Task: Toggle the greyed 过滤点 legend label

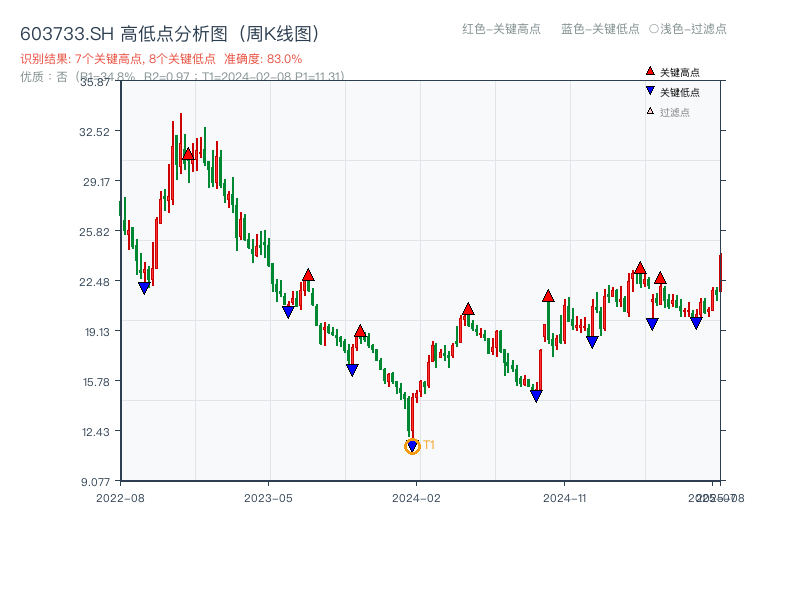Action: pos(674,112)
